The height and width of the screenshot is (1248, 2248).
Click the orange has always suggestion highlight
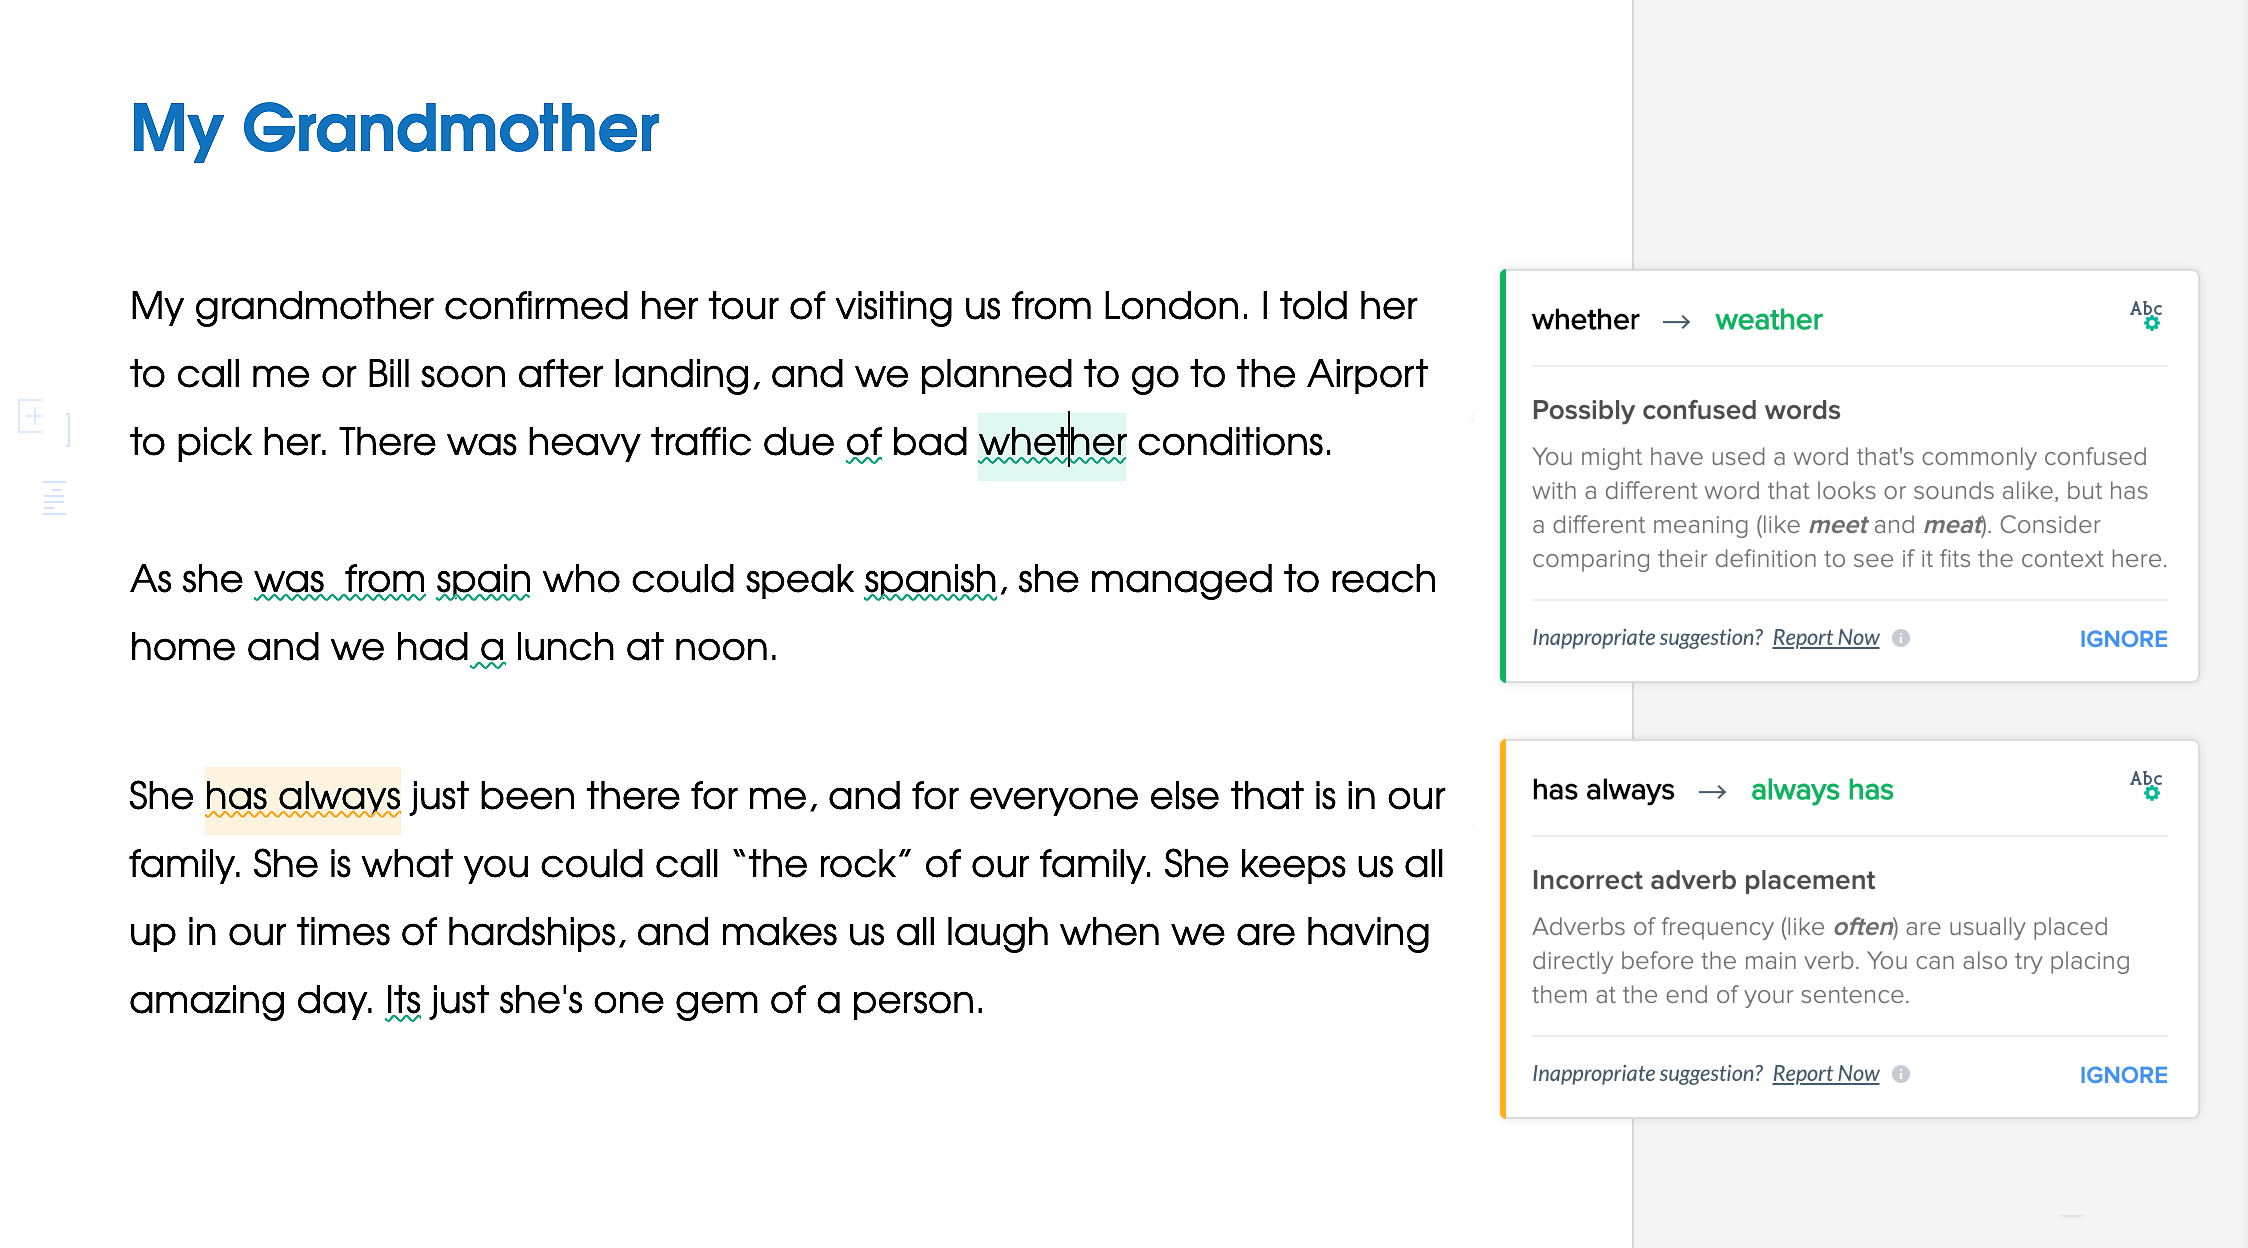pos(303,795)
